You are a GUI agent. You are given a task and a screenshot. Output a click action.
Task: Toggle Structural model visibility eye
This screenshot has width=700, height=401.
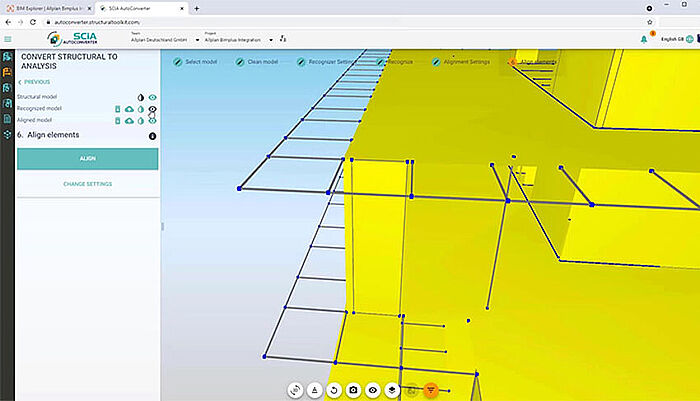[152, 97]
